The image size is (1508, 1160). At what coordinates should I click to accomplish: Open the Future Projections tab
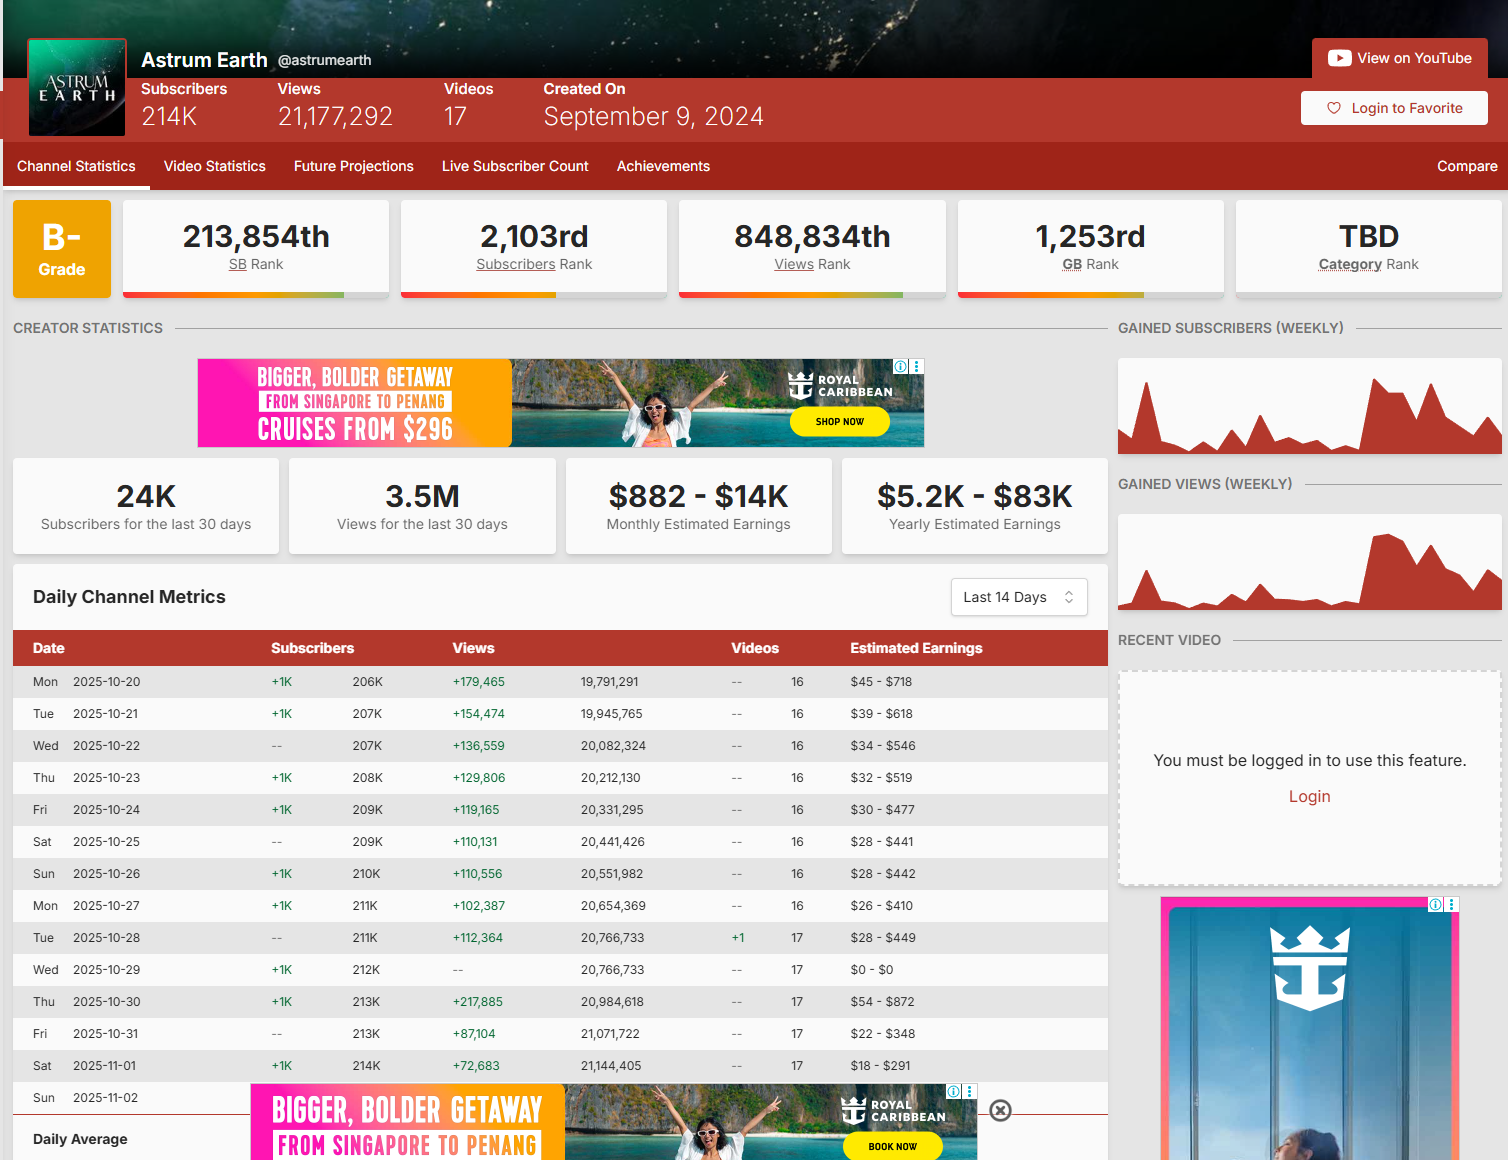tap(353, 166)
